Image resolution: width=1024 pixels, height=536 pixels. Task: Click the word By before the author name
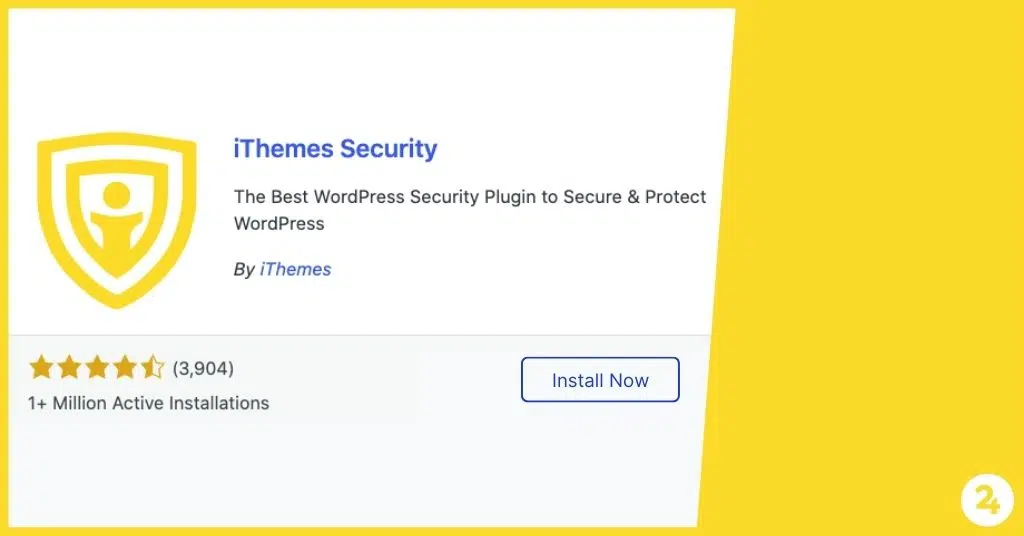point(244,270)
